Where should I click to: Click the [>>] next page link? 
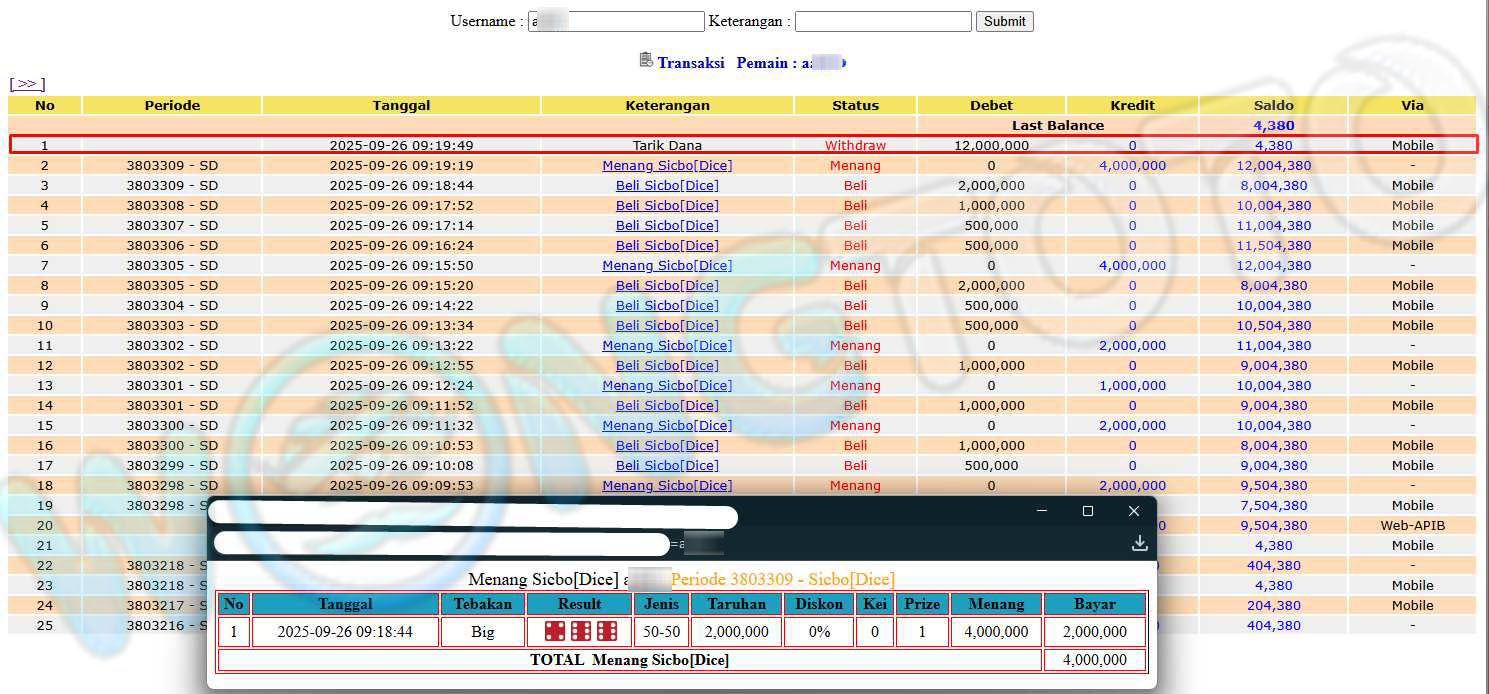pos(27,84)
